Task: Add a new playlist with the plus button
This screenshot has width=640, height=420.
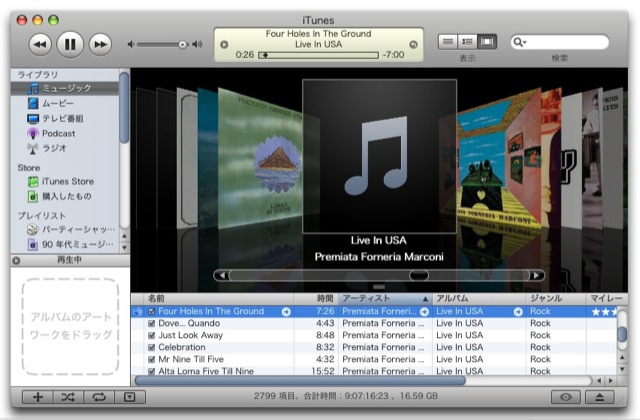Action: pos(38,397)
